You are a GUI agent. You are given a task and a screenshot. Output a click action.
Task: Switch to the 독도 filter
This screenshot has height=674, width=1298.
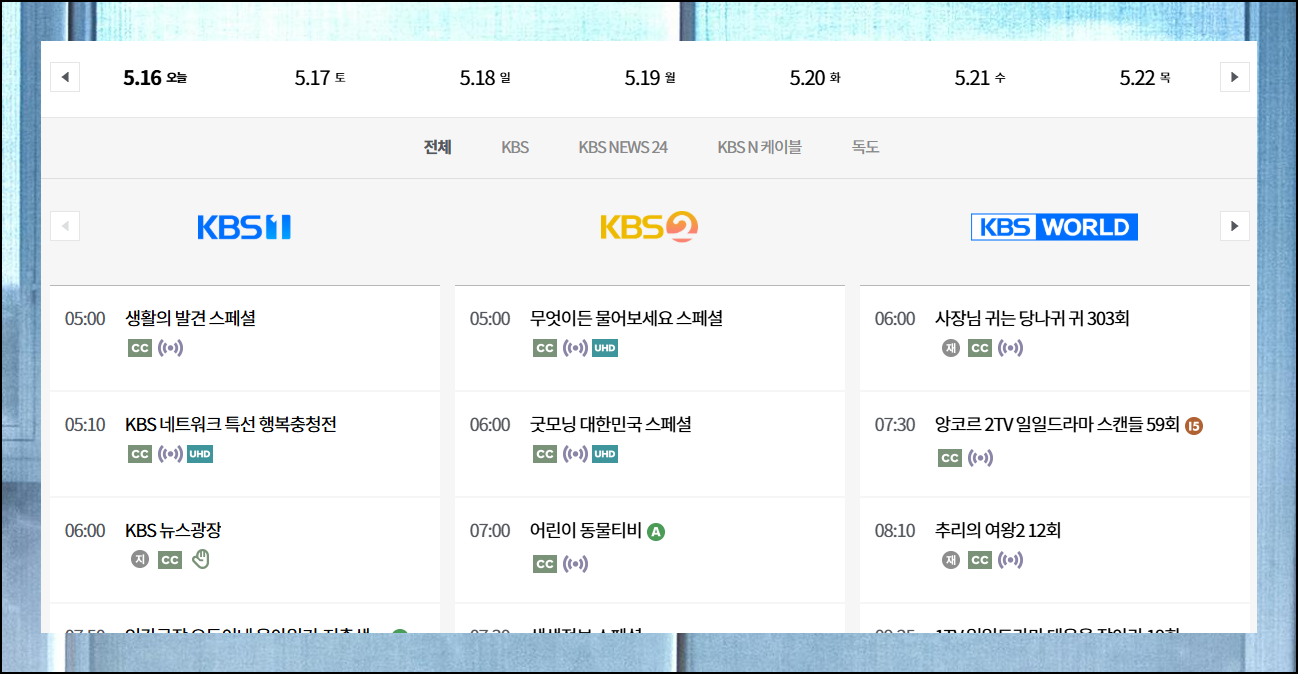point(866,147)
